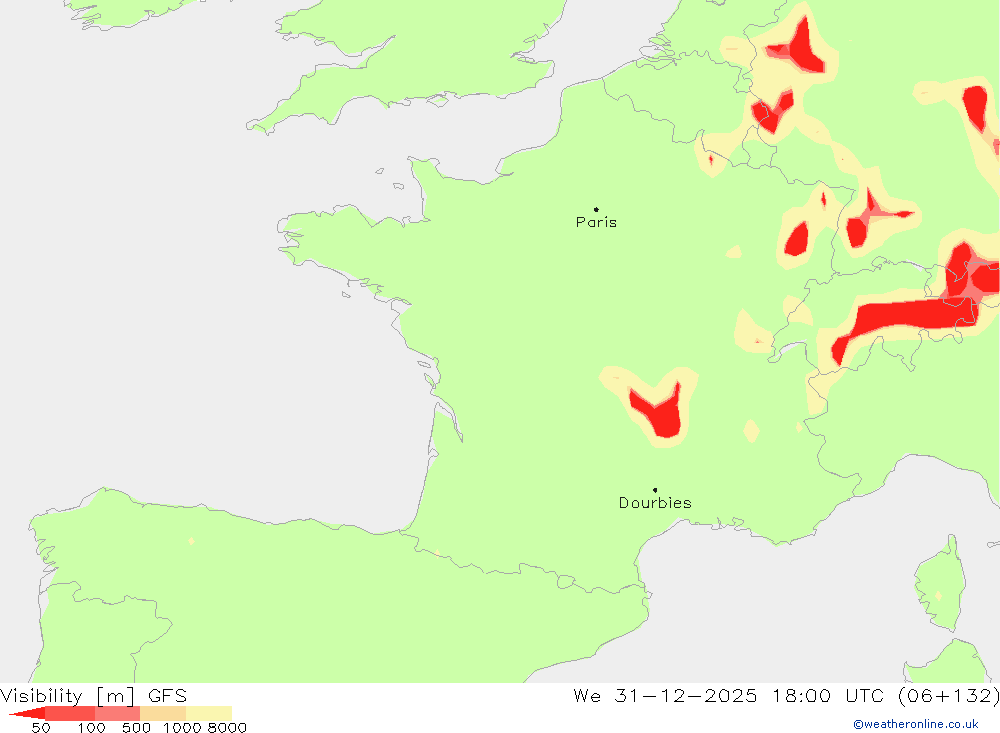1000x733 pixels.
Task: Click the legend swatch between 50 and 100
Action: 70,713
